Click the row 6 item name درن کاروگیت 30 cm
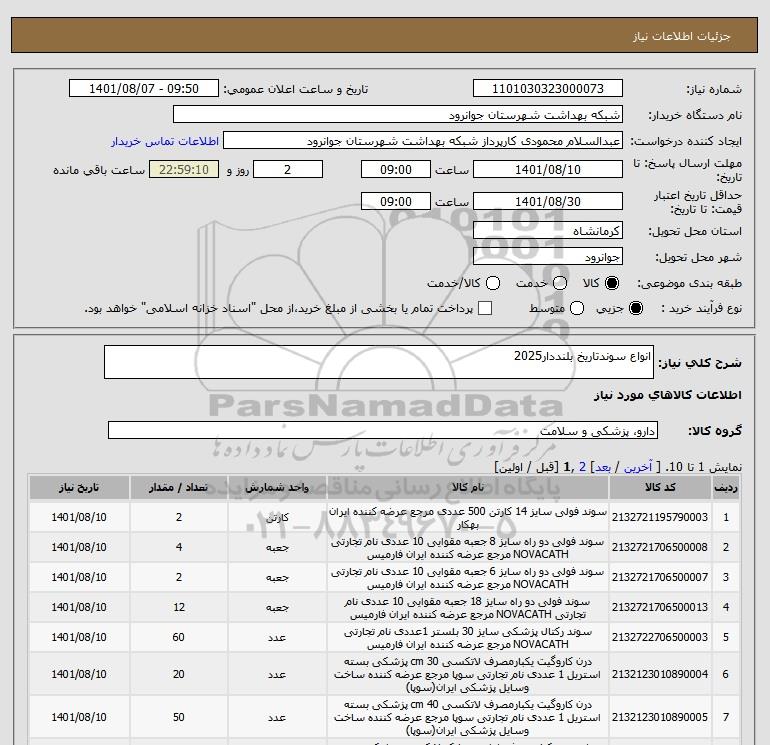Screen dimensions: 770x745 point(468,674)
